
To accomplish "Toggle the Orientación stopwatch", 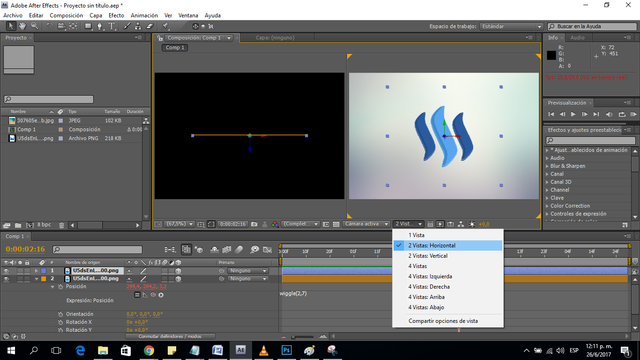I will pos(60,314).
